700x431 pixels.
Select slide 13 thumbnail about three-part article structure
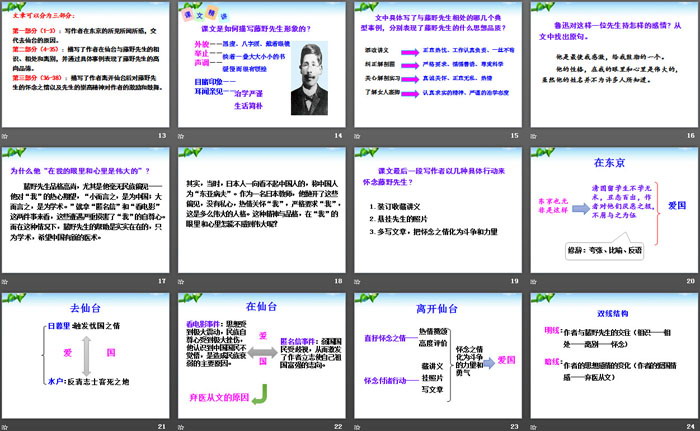click(85, 64)
